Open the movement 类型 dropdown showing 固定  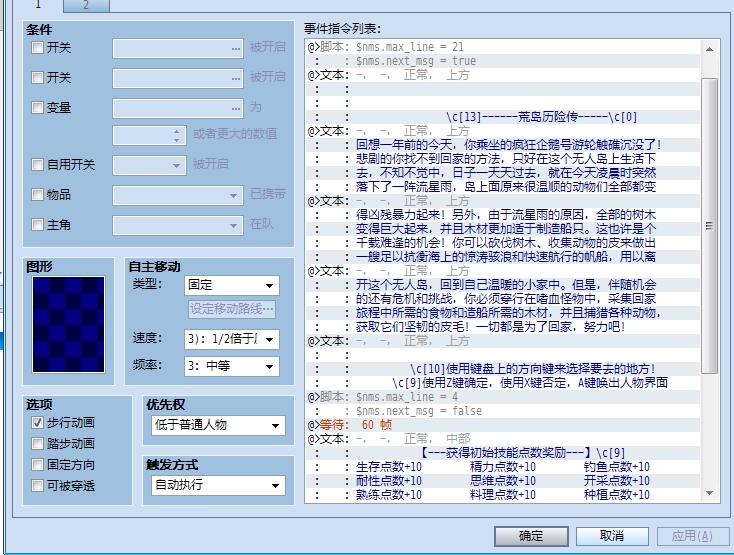tap(232, 285)
